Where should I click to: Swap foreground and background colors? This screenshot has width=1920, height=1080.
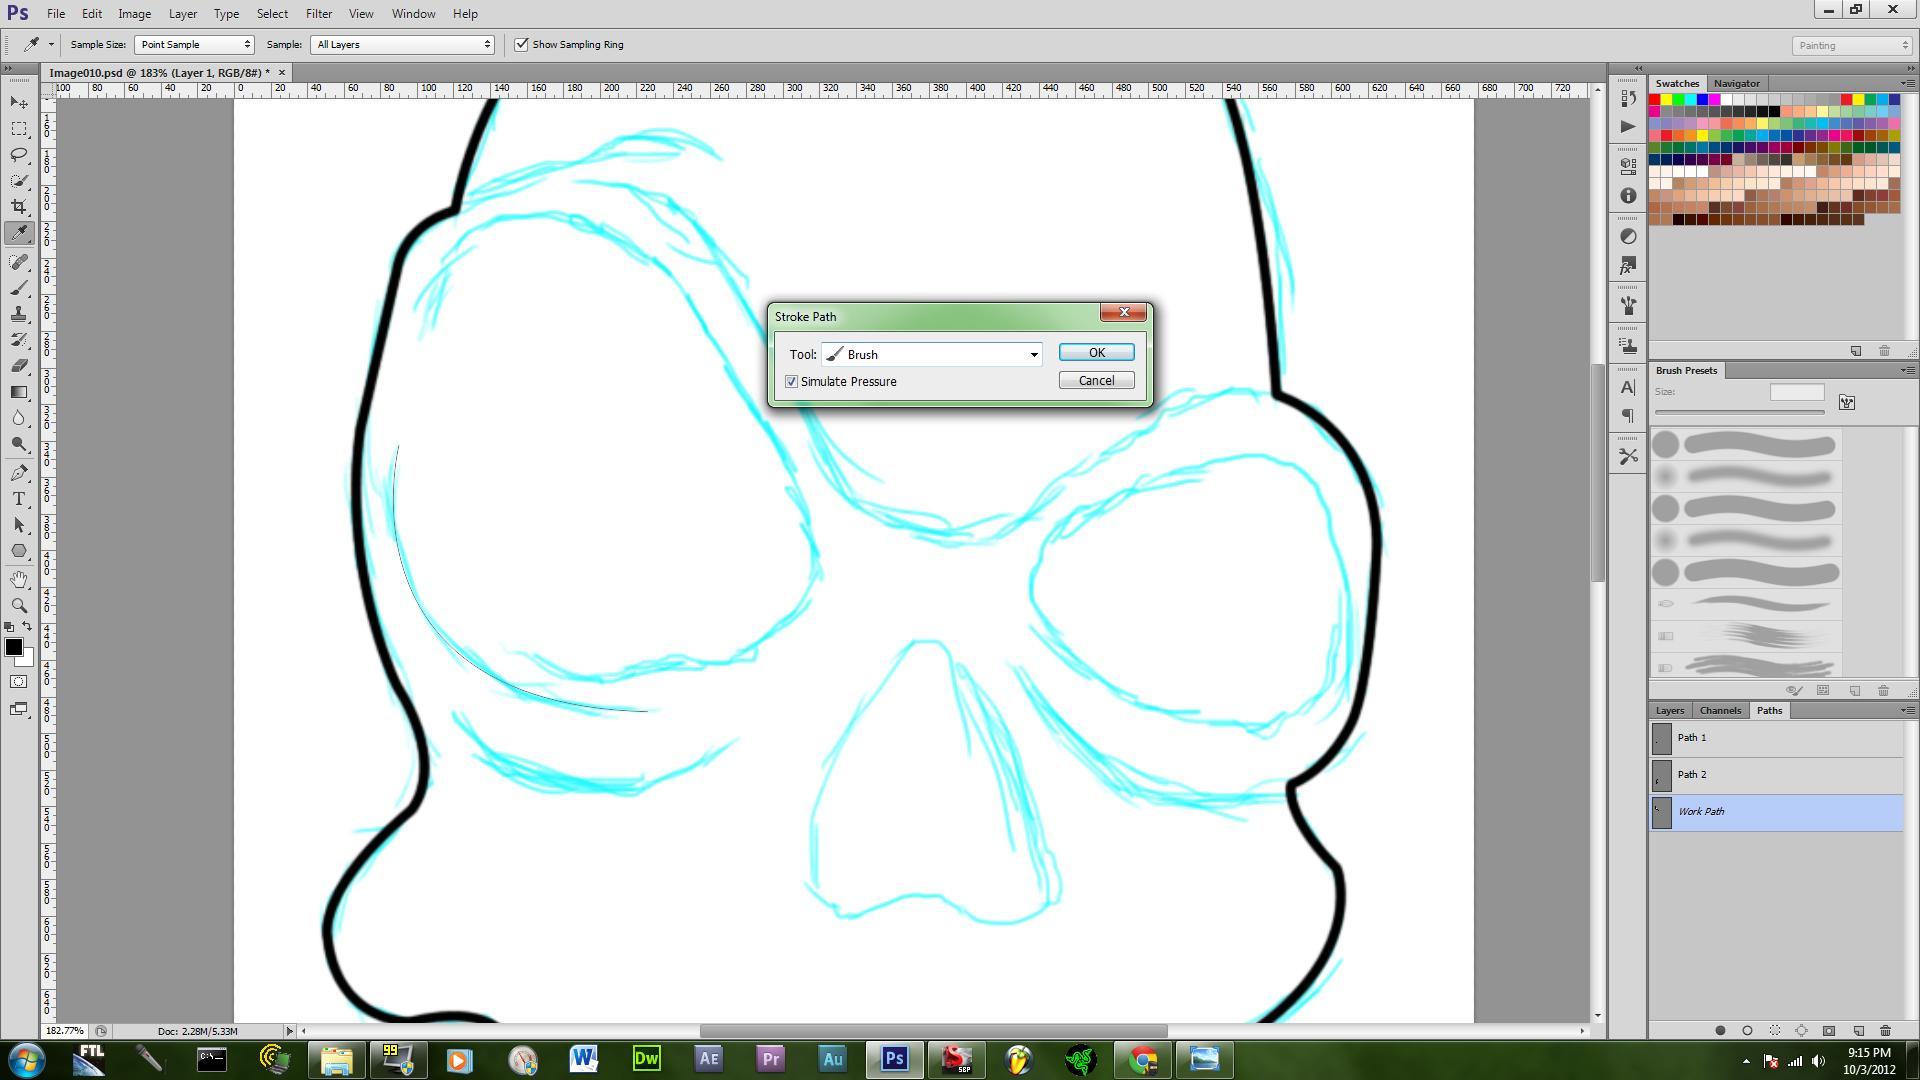pyautogui.click(x=28, y=627)
